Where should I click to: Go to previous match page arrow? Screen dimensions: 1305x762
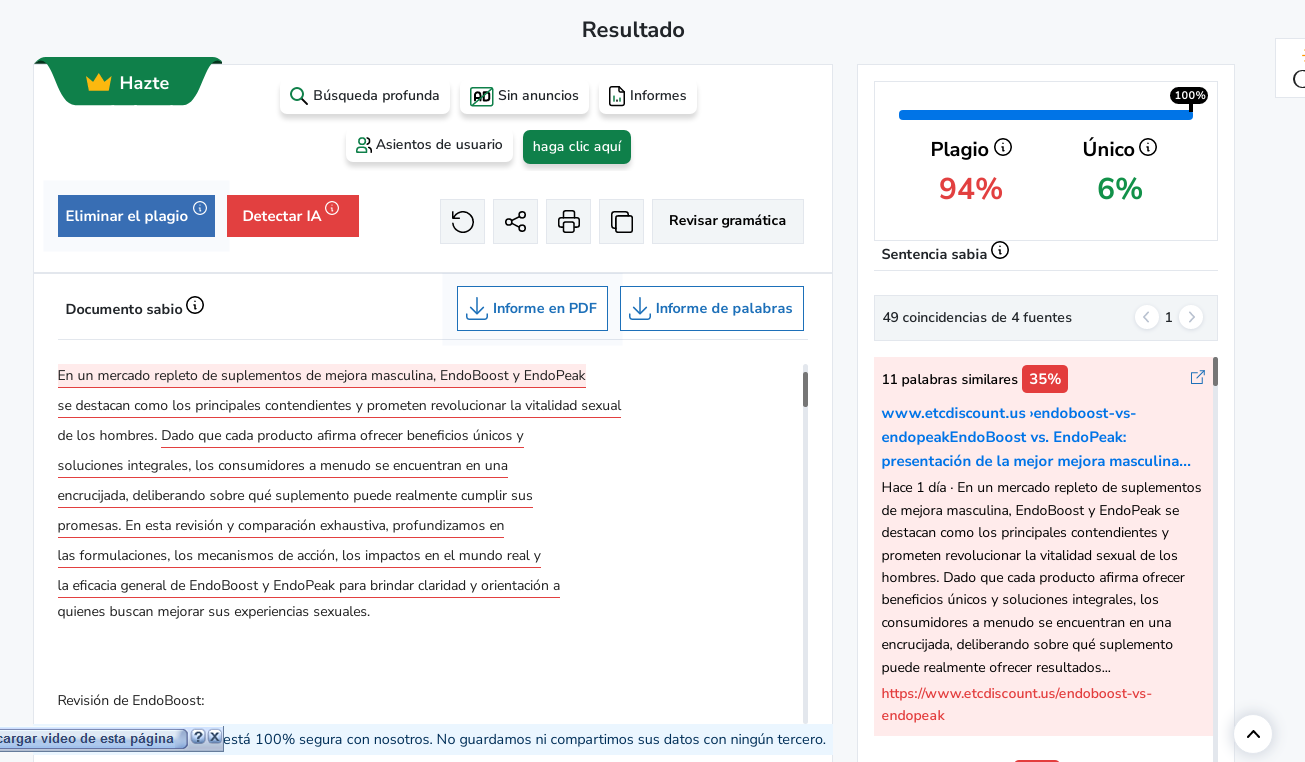[1147, 317]
